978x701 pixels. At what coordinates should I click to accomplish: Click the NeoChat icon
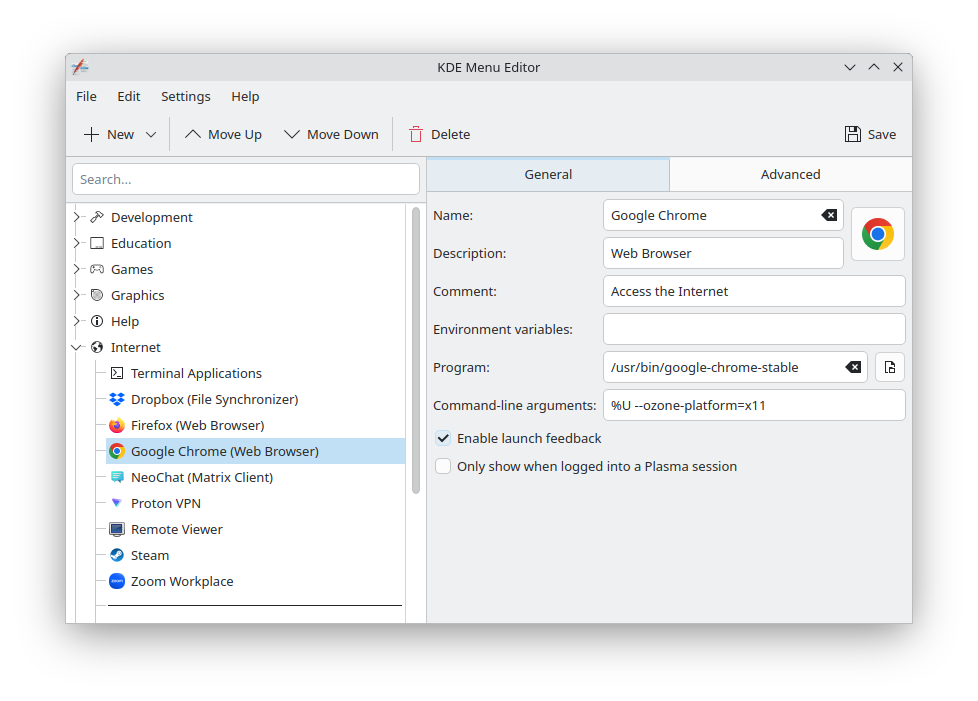tap(117, 477)
